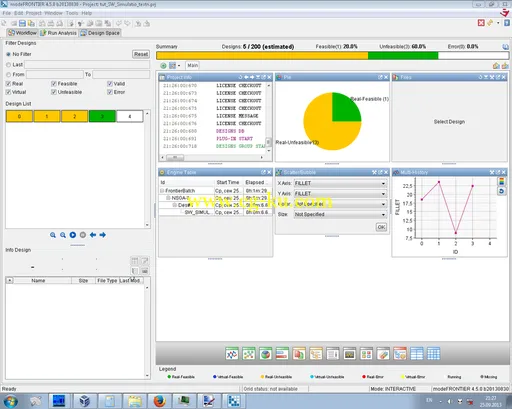512x409 pixels.
Task: Open the history chart gadget icon
Action: point(232,354)
